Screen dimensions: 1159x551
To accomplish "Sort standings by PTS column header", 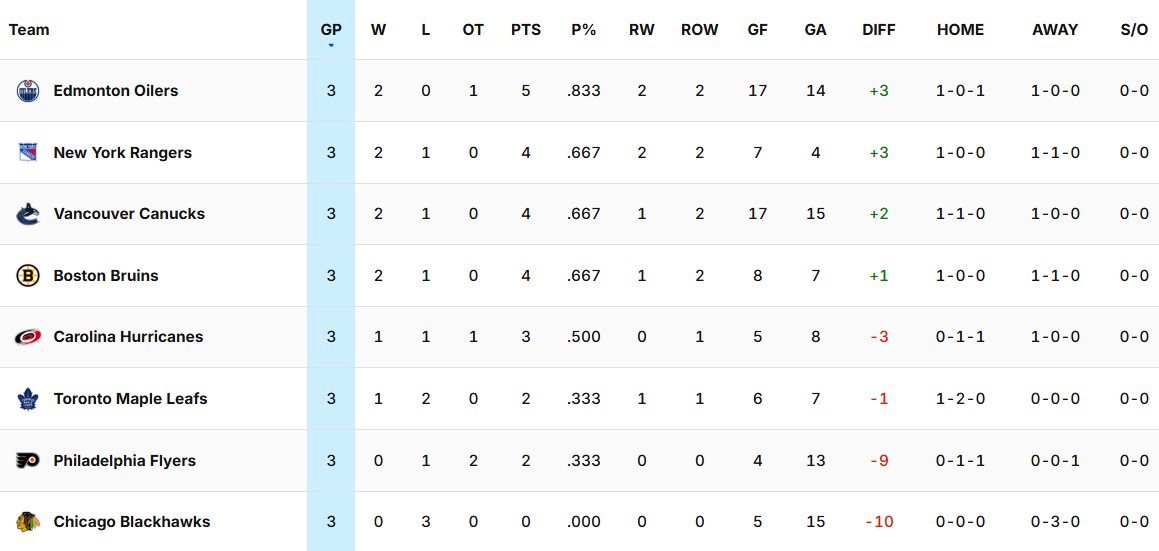I will (526, 30).
